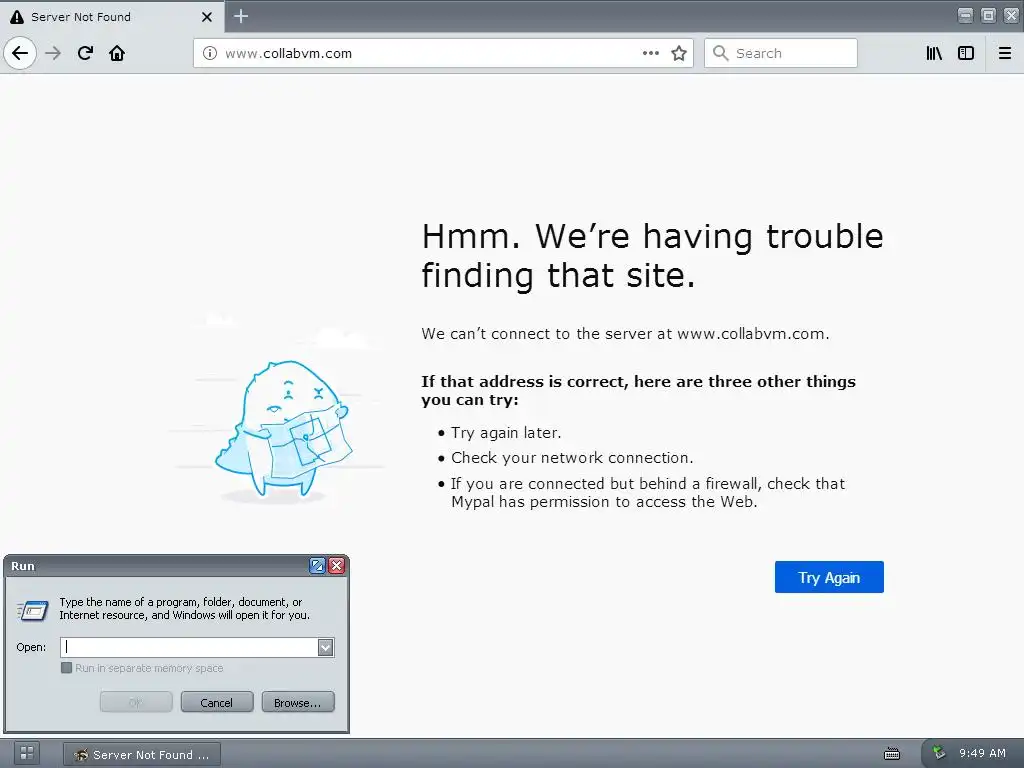Click the forward navigation arrow
The height and width of the screenshot is (768, 1024).
(x=53, y=53)
